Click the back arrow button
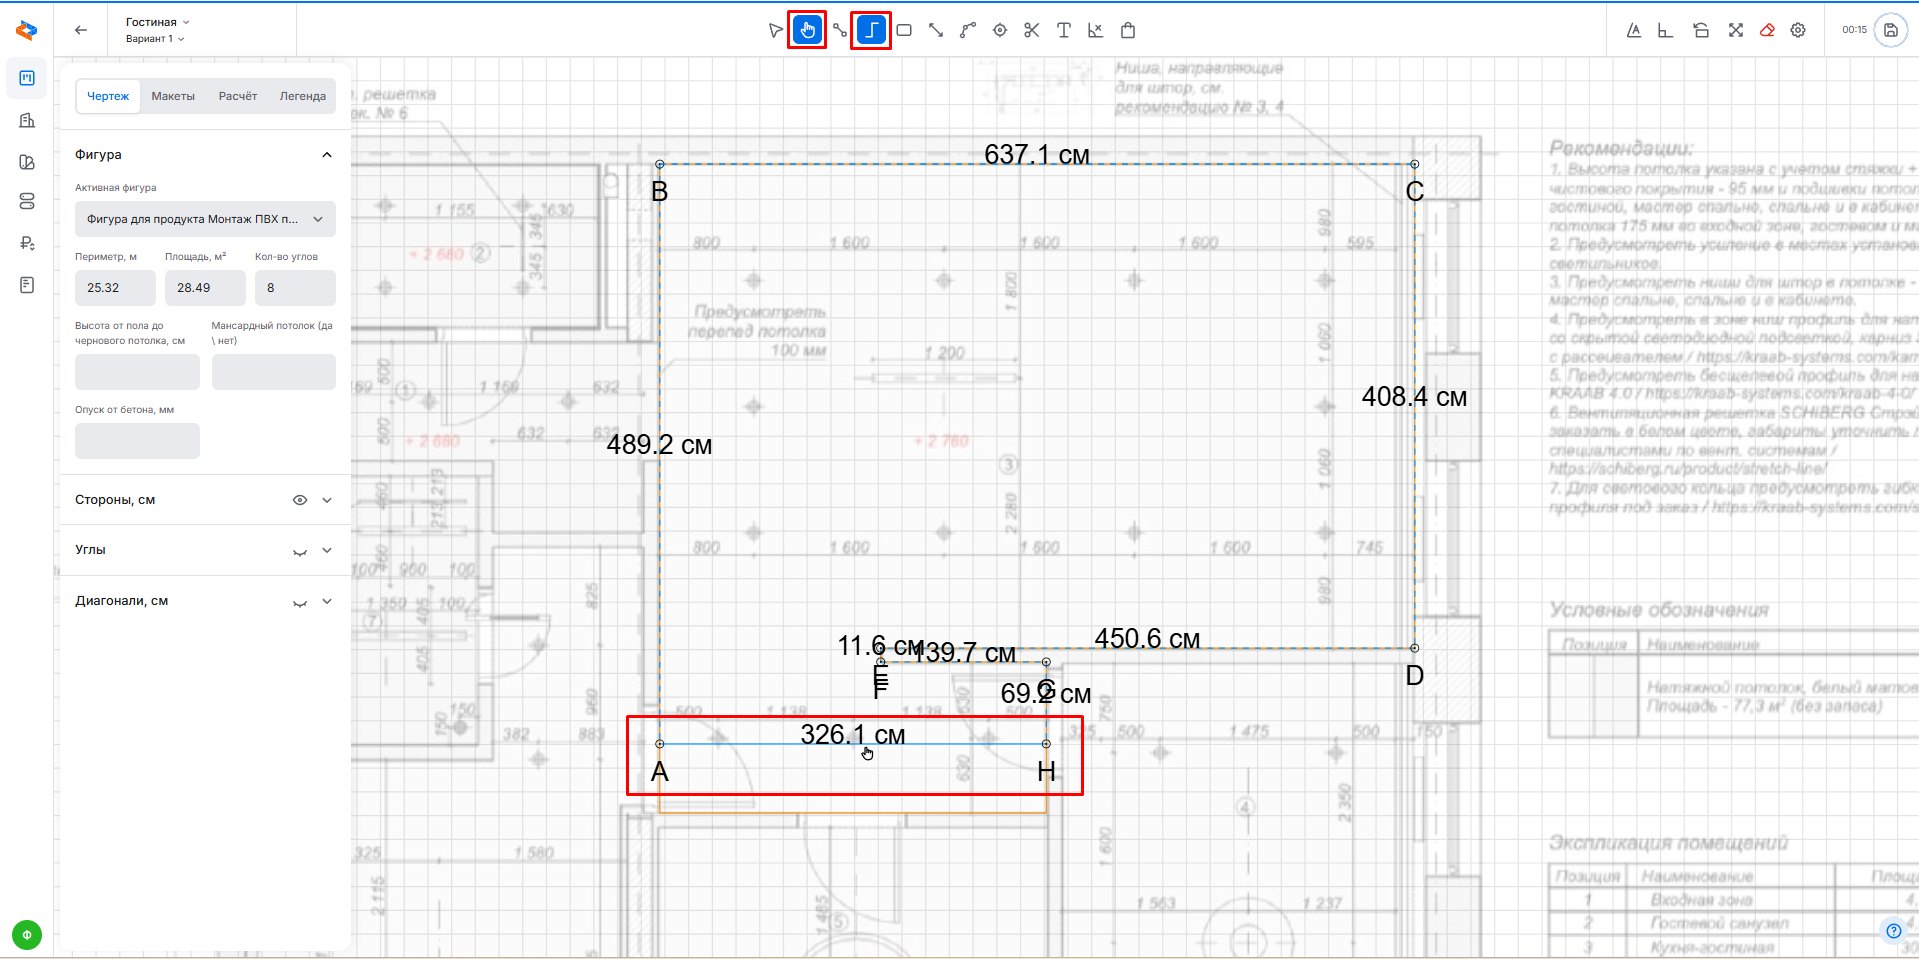The image size is (1919, 959). 81,30
